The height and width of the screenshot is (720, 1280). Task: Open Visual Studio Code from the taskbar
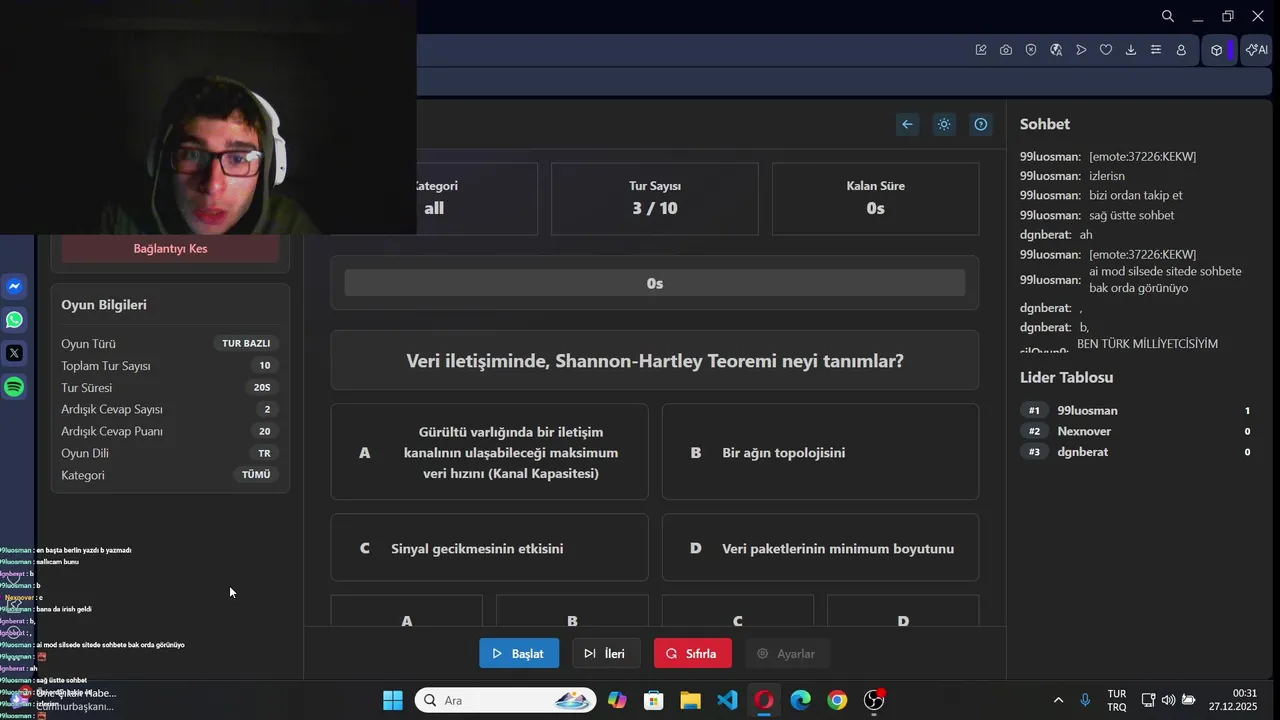727,700
